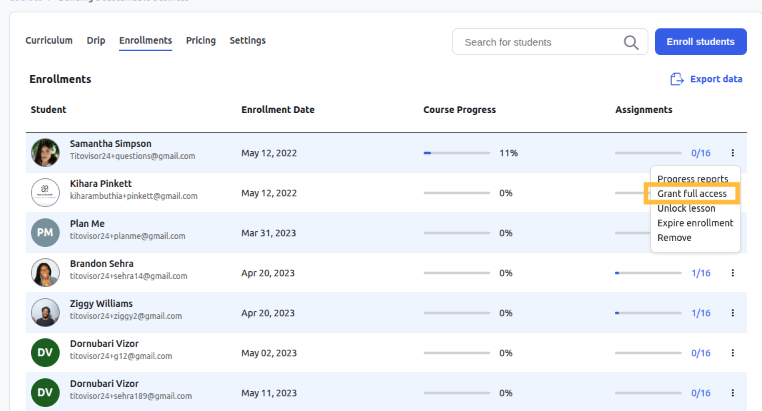Click Brandon Sehra's avatar photo
Screen dimensions: 762x411
(45, 273)
